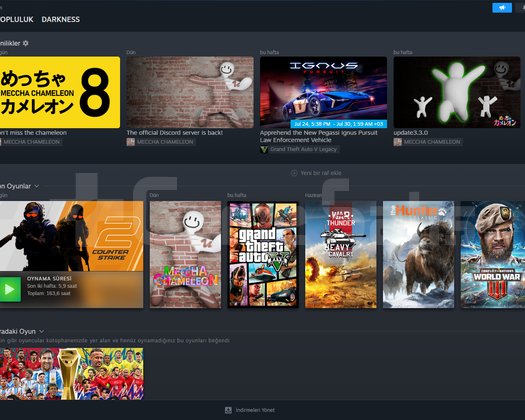Open 'update3.3.0' news title

[x=410, y=133]
